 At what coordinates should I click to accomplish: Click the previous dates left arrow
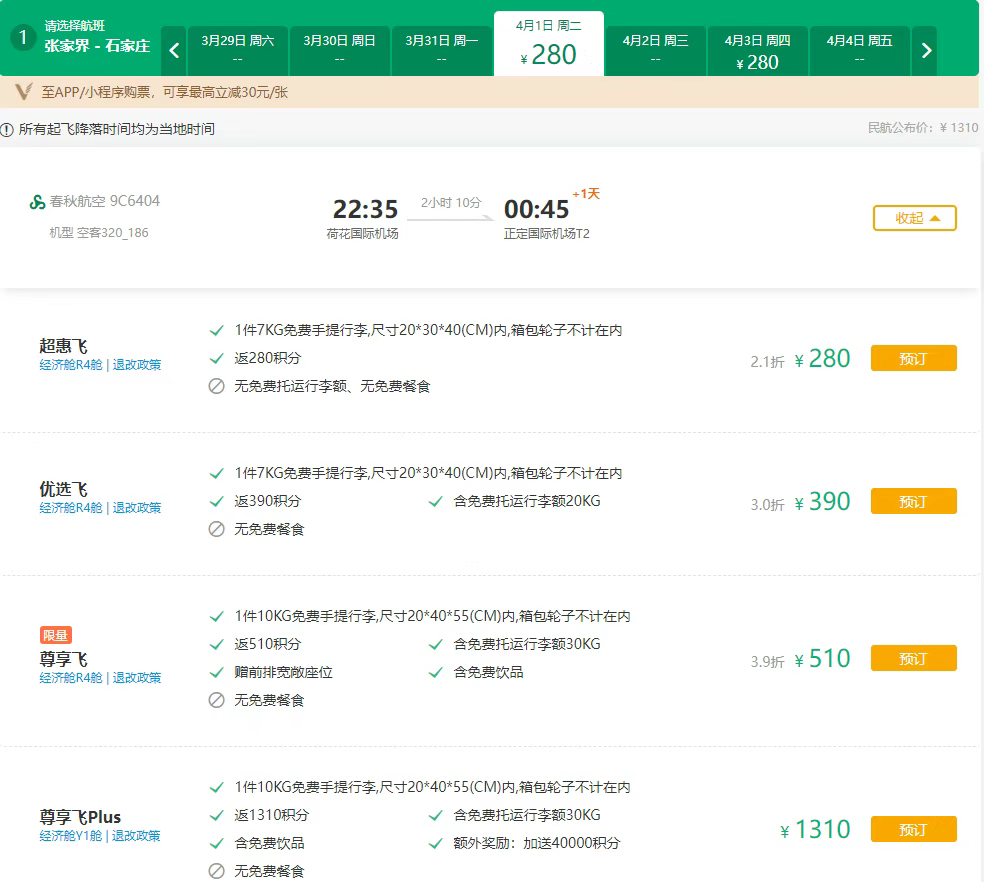pos(174,51)
